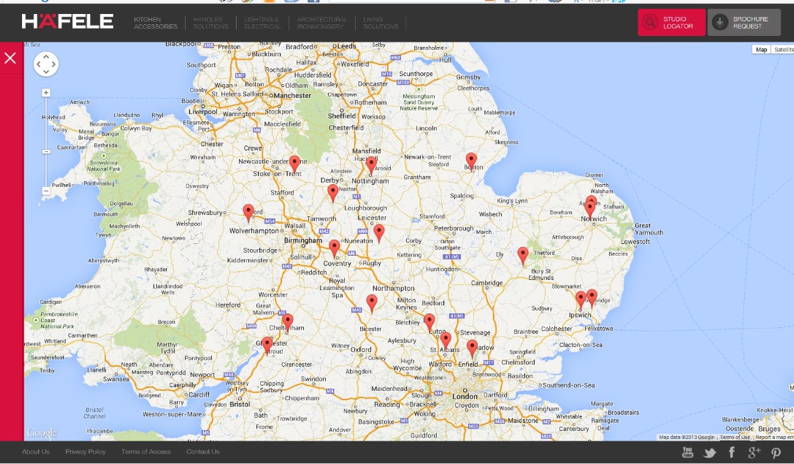Open the Architectural Ironmongery menu

322,23
